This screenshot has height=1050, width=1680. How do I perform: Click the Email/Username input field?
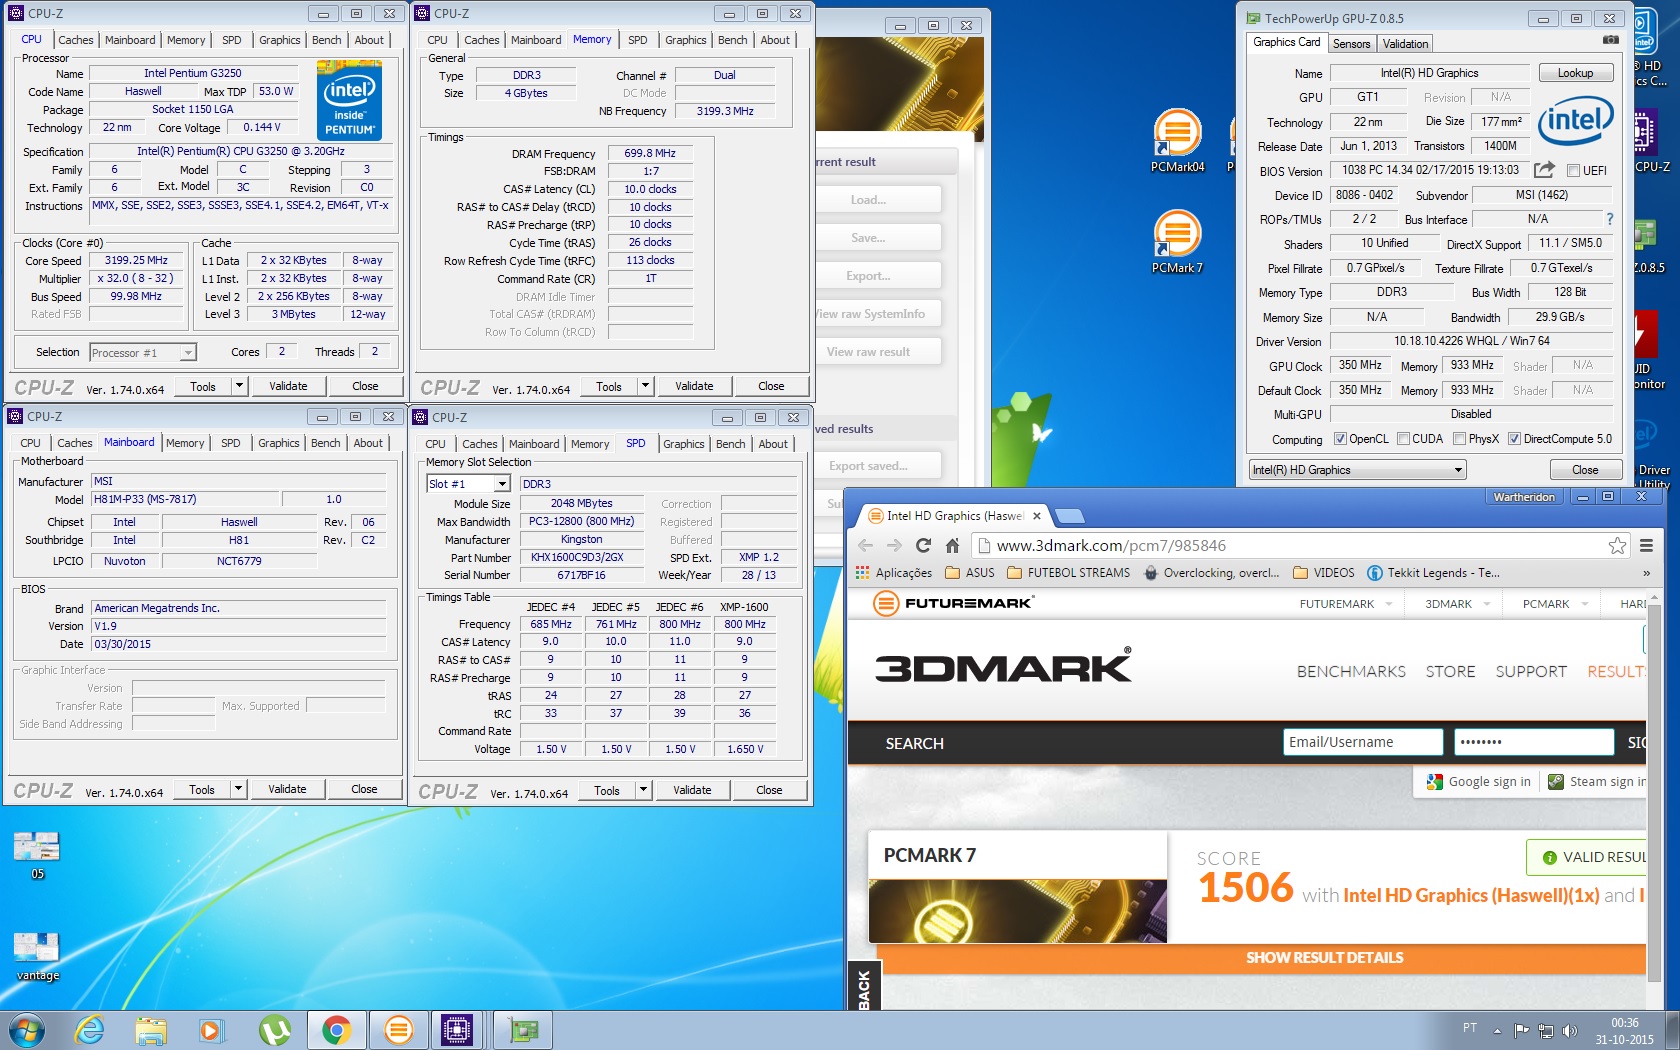[1363, 742]
